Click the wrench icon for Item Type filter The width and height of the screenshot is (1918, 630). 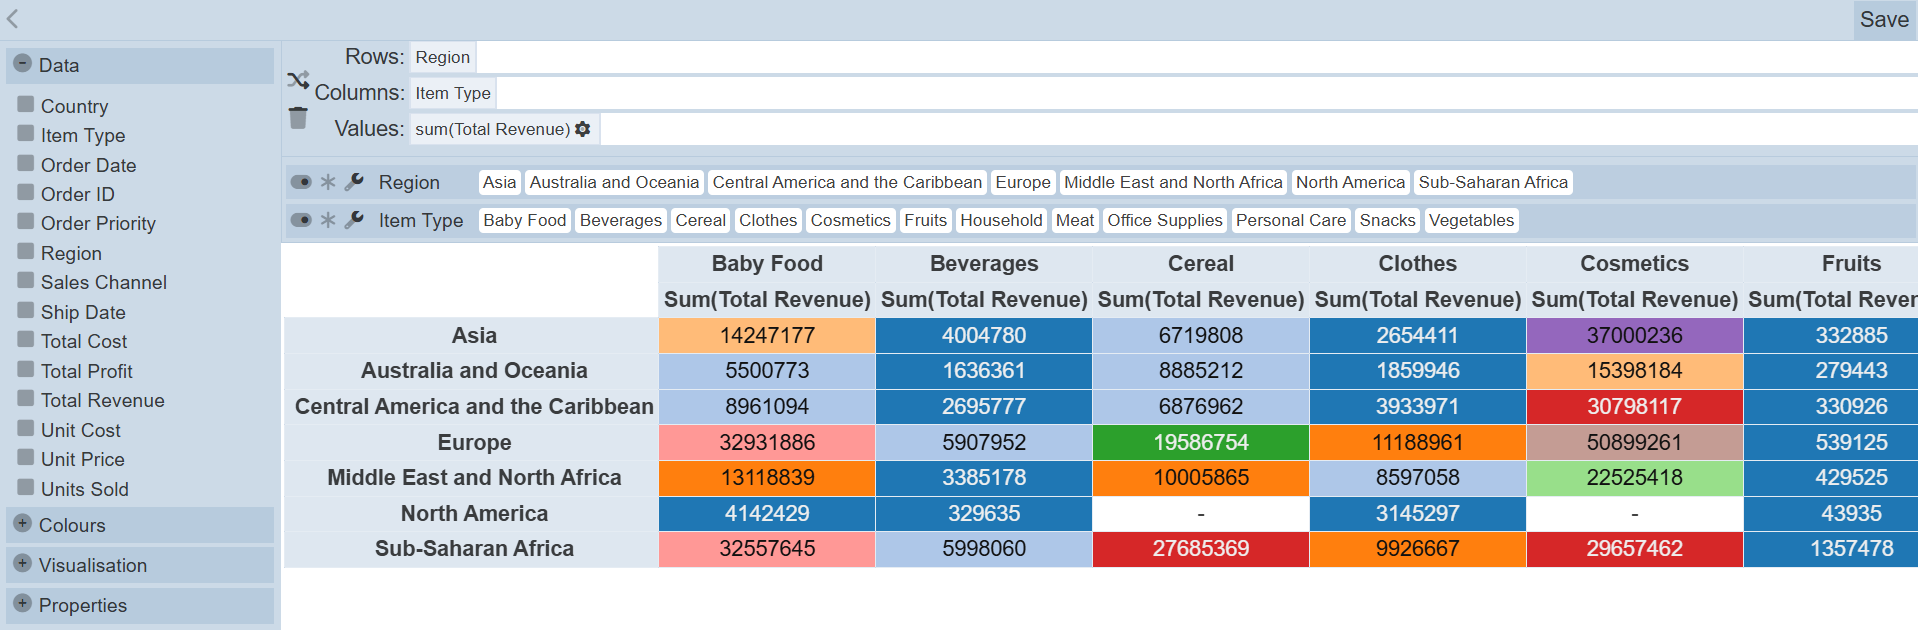354,220
